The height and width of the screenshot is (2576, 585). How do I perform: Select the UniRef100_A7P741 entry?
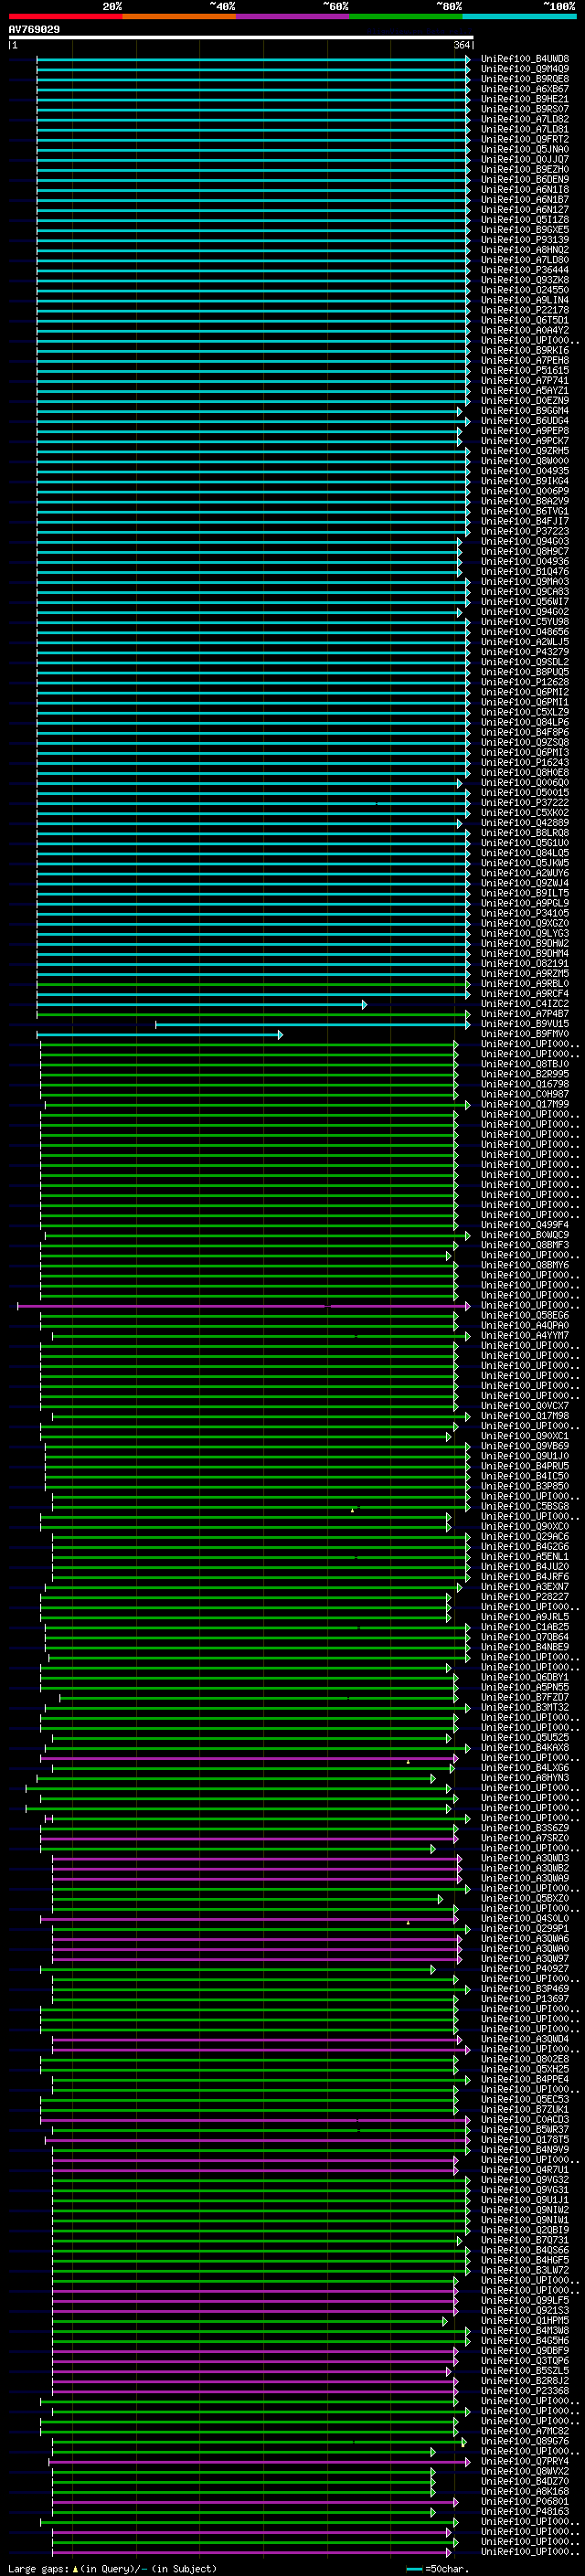(525, 381)
